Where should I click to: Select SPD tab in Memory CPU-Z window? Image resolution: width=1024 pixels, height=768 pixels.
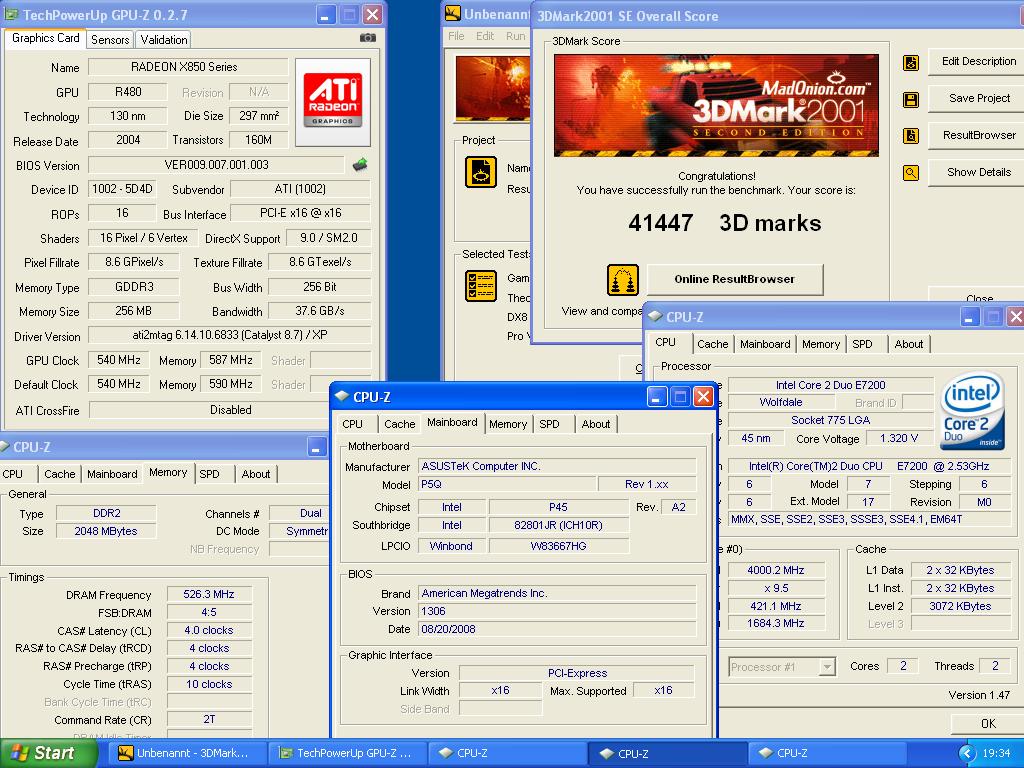pos(210,474)
